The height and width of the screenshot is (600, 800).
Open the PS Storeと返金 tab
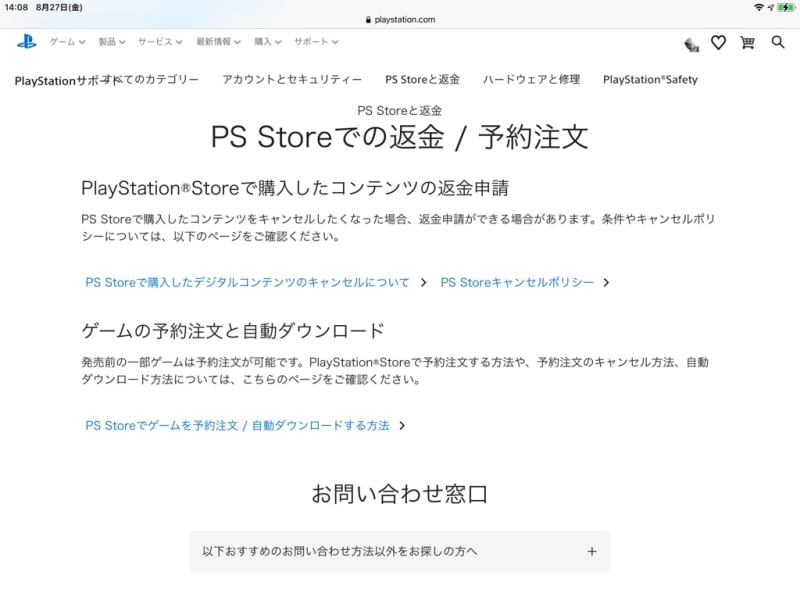(422, 79)
